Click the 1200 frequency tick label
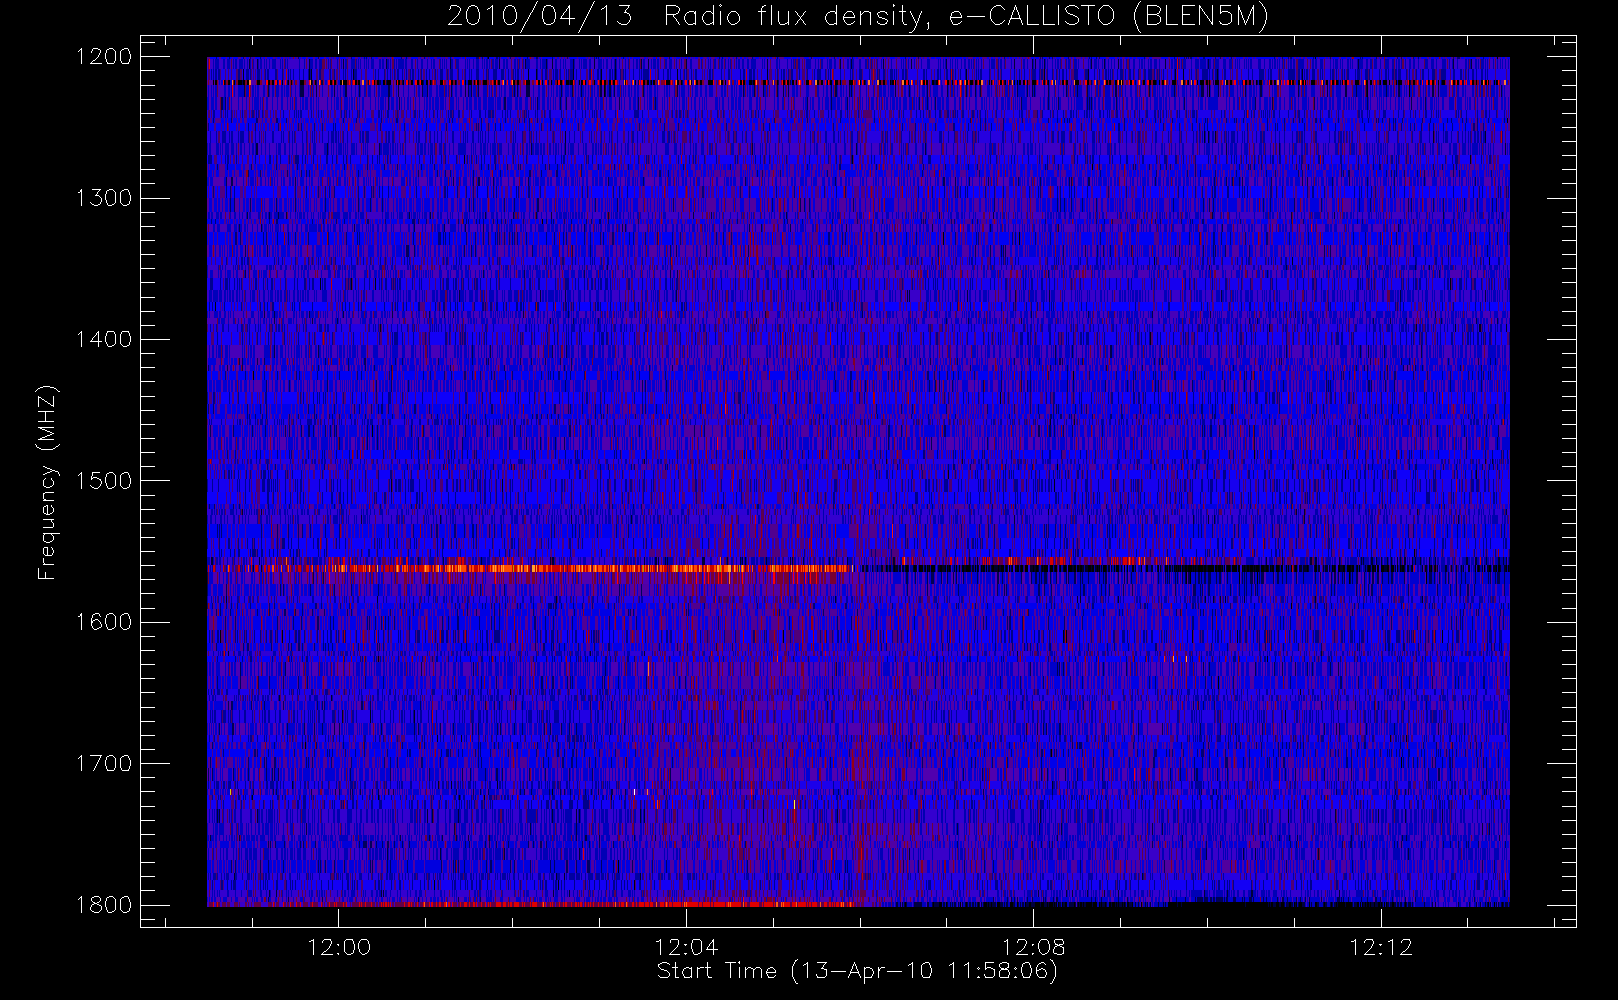This screenshot has width=1618, height=1000. pos(104,57)
